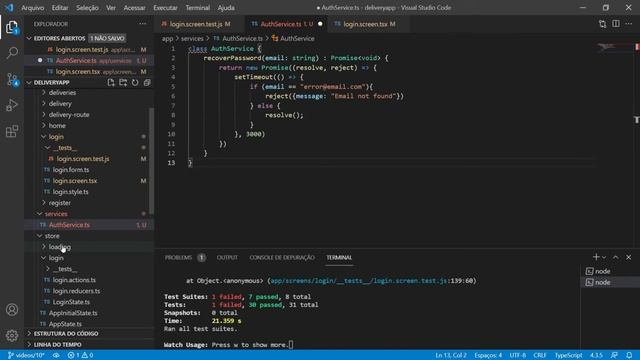Open the Run and Debug view
Screen dimensions: 640x360
coord(12,105)
